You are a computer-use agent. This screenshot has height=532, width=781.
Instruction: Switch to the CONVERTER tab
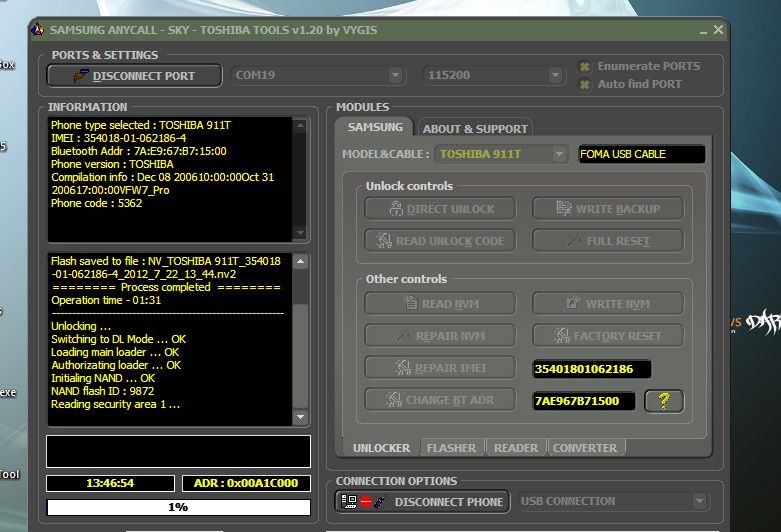(x=585, y=448)
